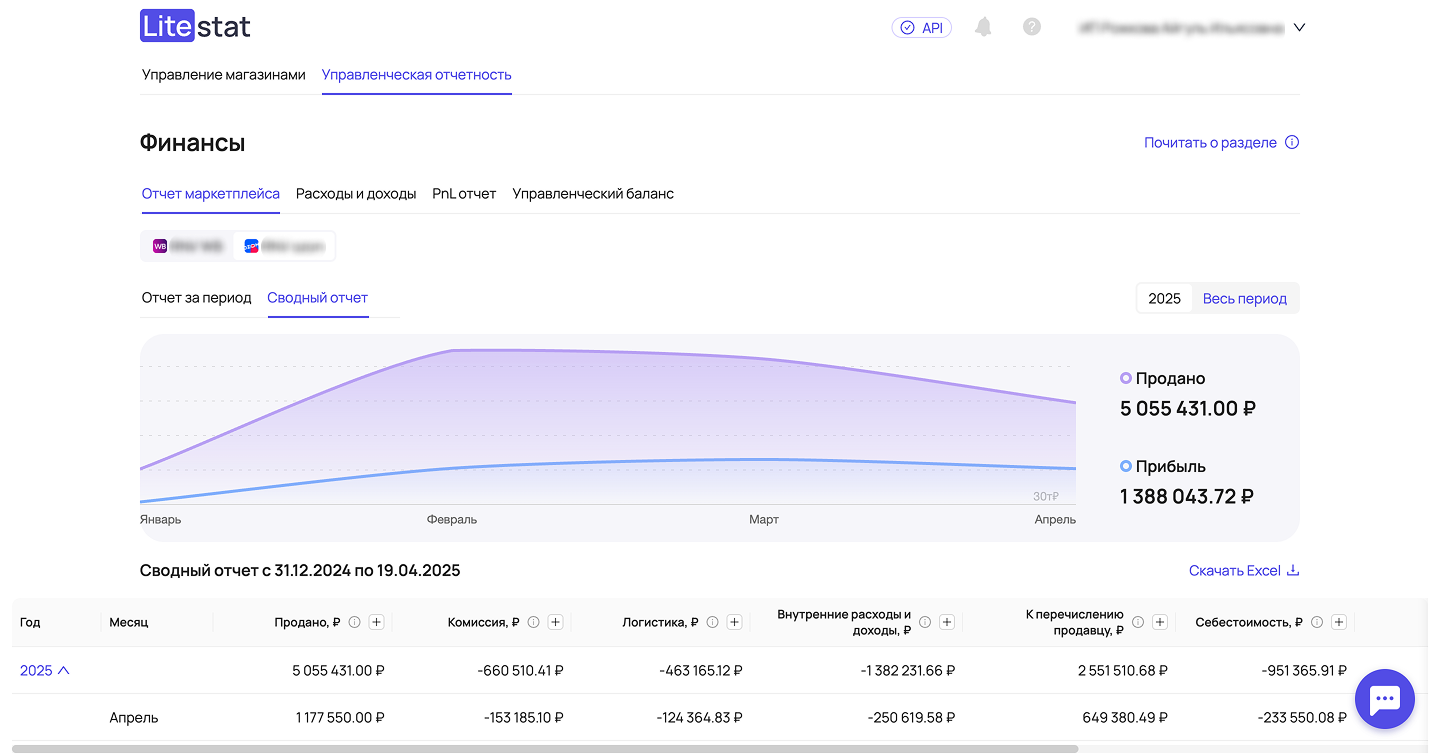This screenshot has height=754, width=1433.
Task: Select the Ozon marketplace store chip
Action: (x=284, y=246)
